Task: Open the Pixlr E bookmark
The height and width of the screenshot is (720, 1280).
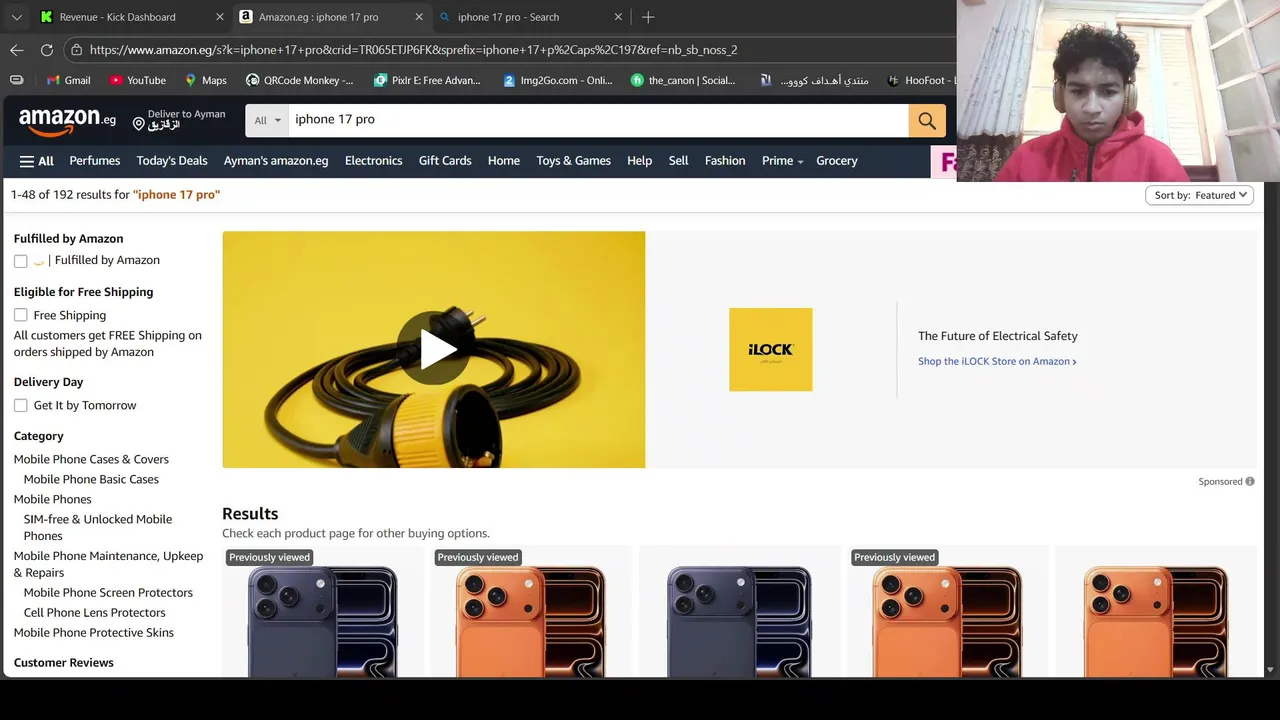Action: pyautogui.click(x=427, y=80)
